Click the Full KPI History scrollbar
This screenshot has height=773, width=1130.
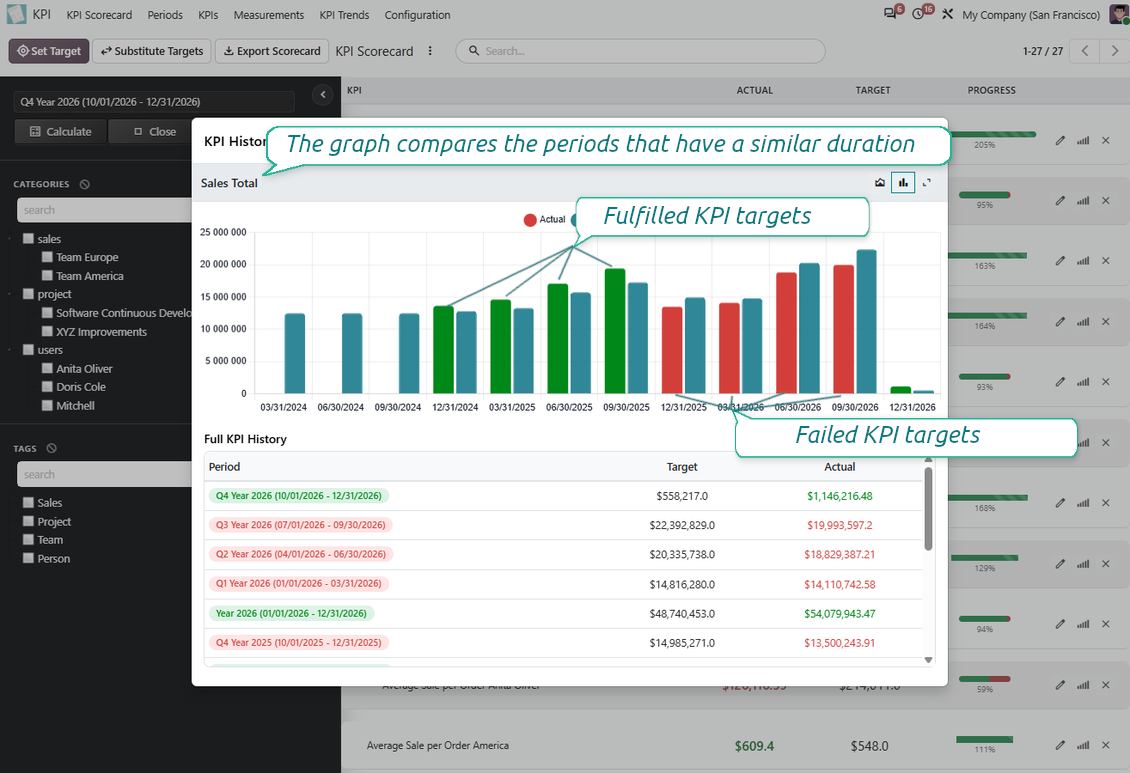point(928,509)
